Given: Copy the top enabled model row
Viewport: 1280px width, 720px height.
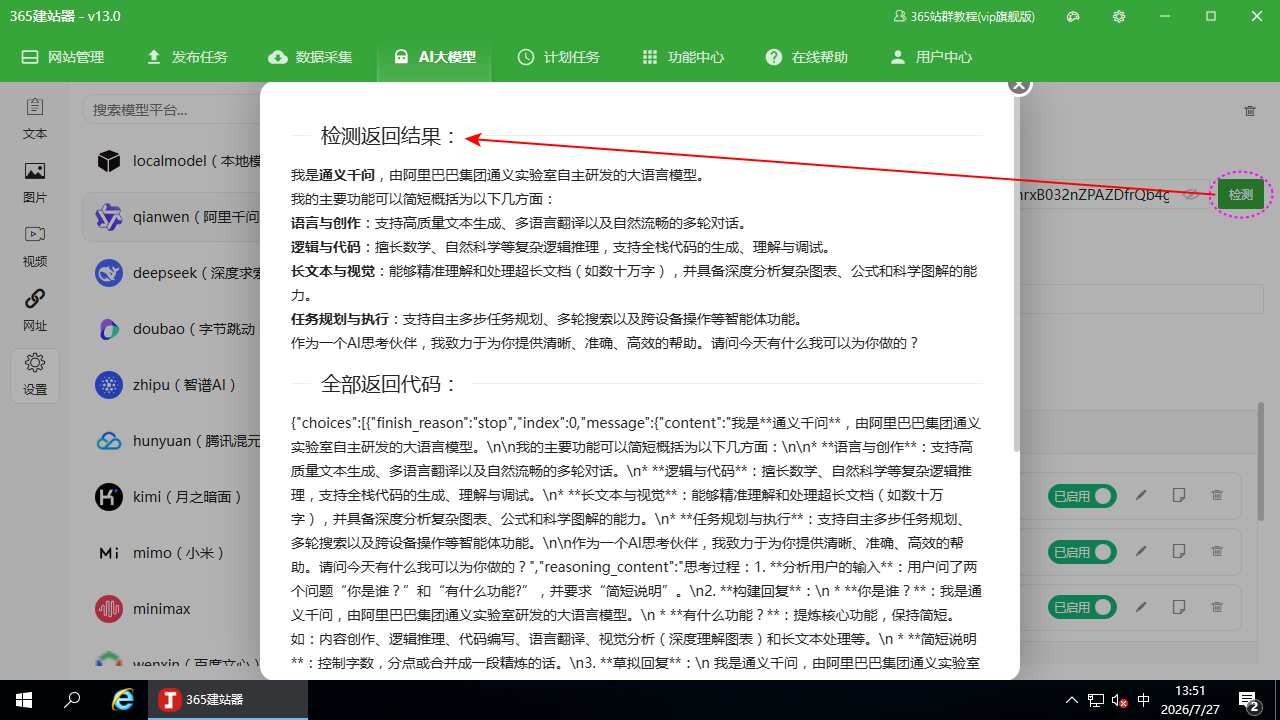Looking at the screenshot, I should 1179,495.
